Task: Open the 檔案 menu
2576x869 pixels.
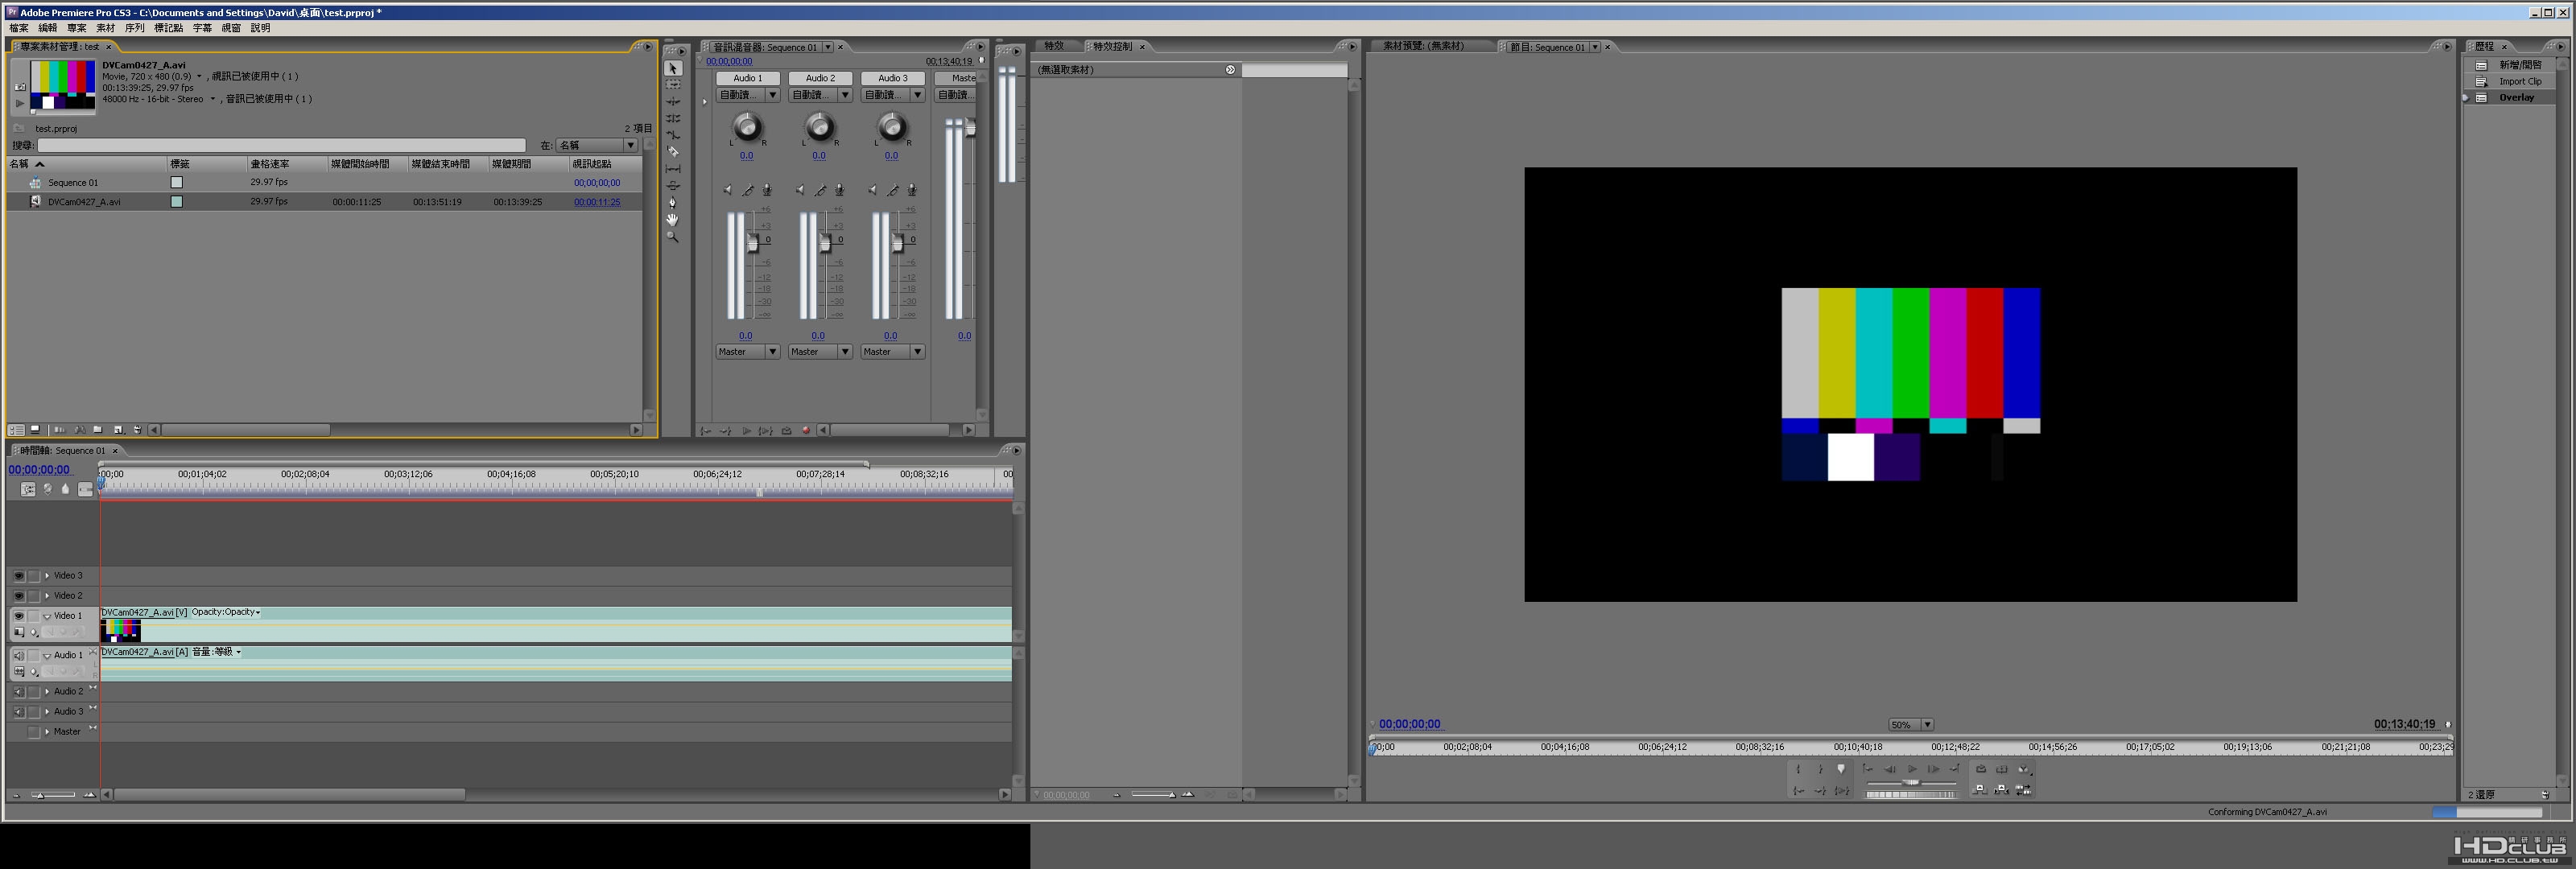Action: [x=19, y=28]
